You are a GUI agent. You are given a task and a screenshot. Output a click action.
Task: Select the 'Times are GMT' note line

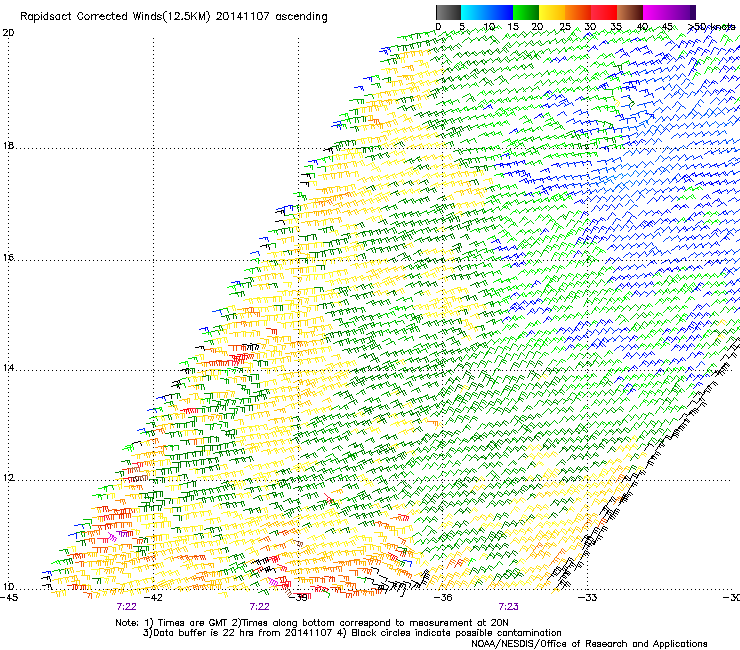[x=312, y=623]
